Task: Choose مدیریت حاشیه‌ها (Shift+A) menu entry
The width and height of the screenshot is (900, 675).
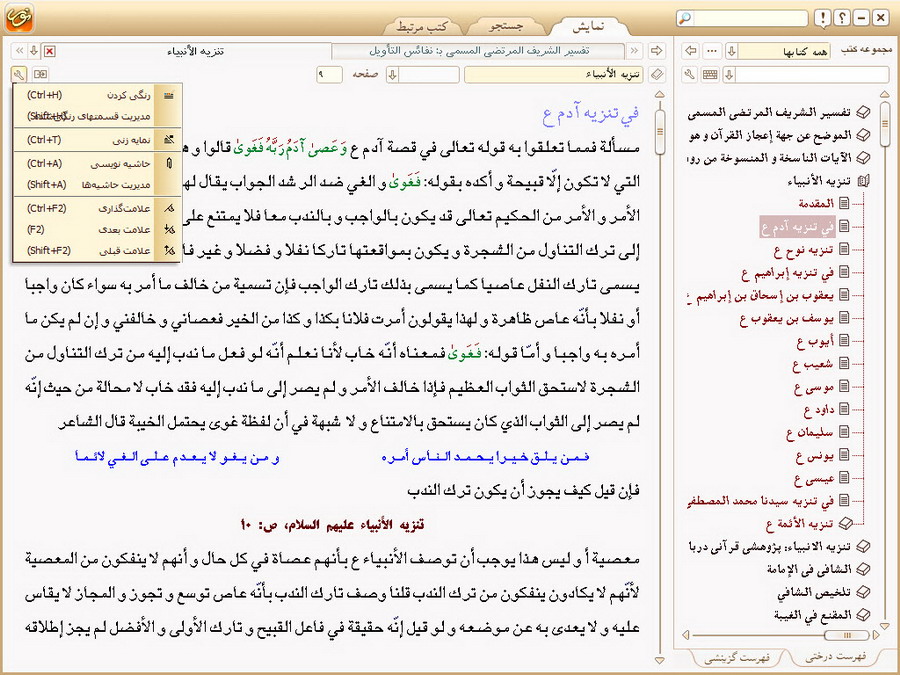Action: pos(97,185)
